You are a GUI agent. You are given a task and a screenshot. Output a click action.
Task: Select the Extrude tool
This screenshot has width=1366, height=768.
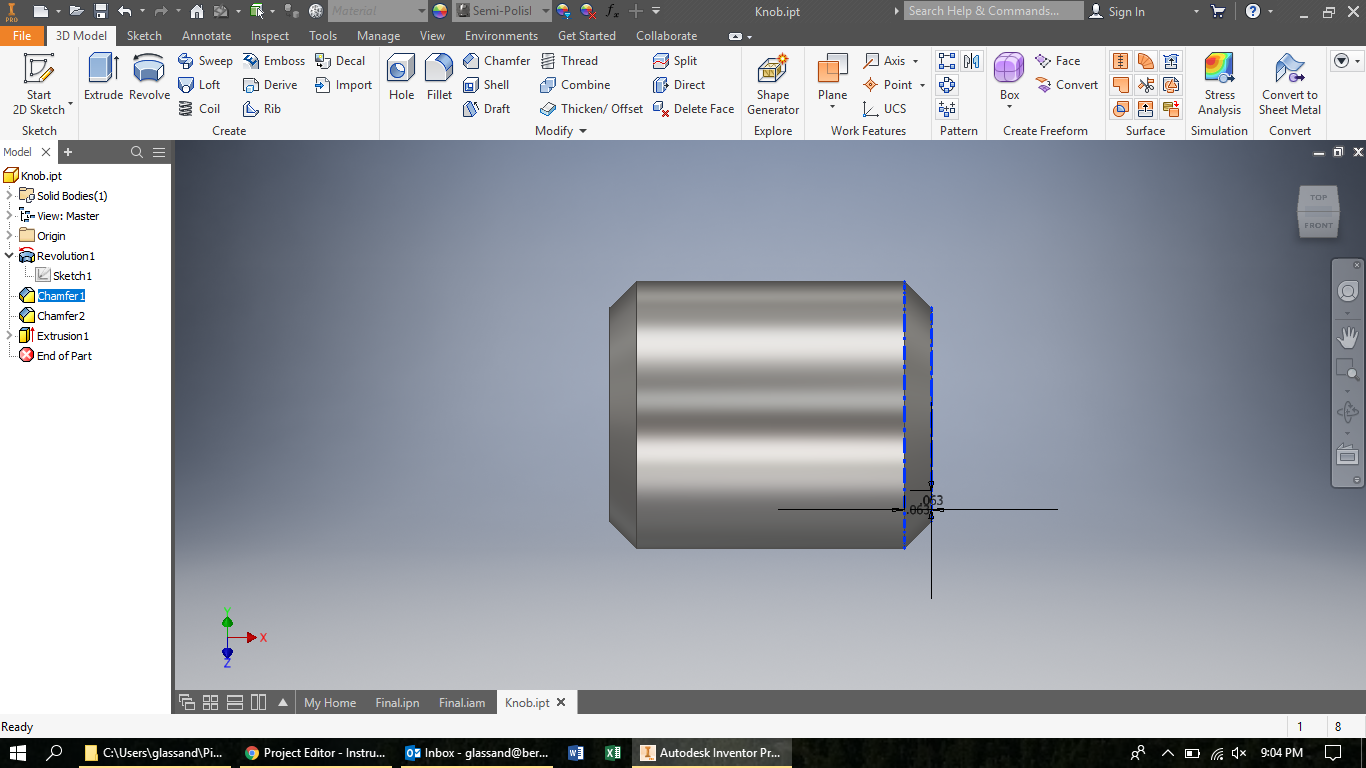click(x=103, y=78)
